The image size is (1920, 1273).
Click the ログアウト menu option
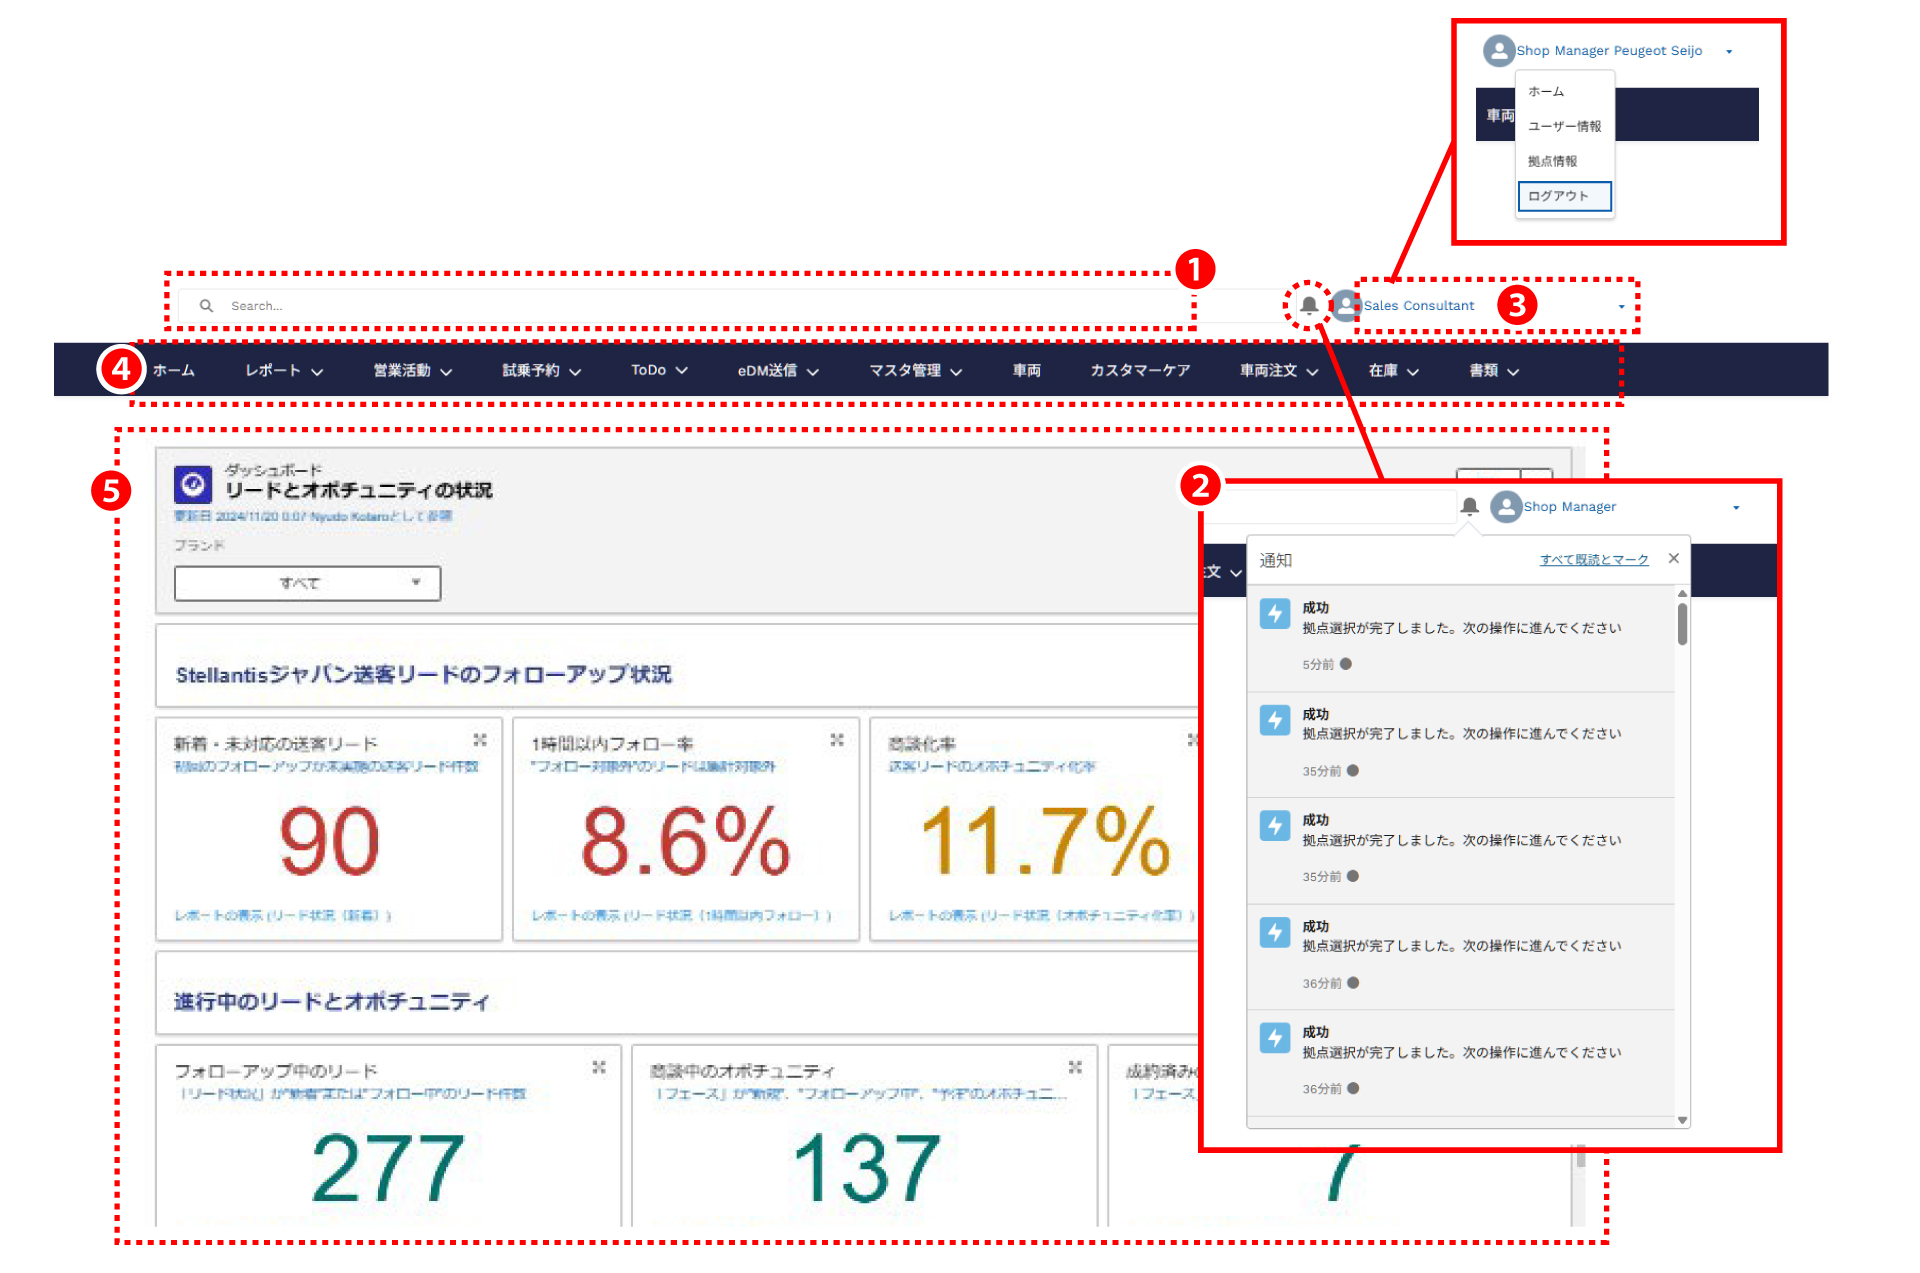pos(1564,196)
